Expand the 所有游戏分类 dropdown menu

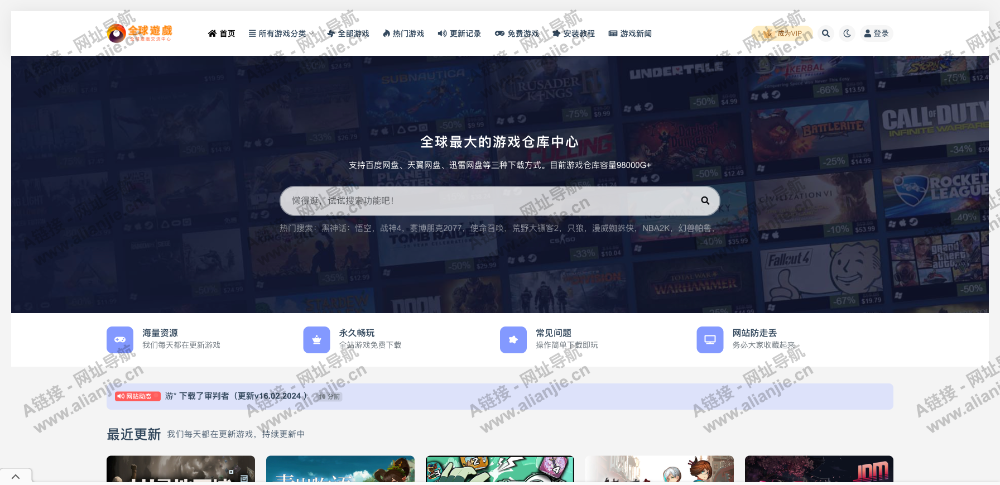pos(281,34)
